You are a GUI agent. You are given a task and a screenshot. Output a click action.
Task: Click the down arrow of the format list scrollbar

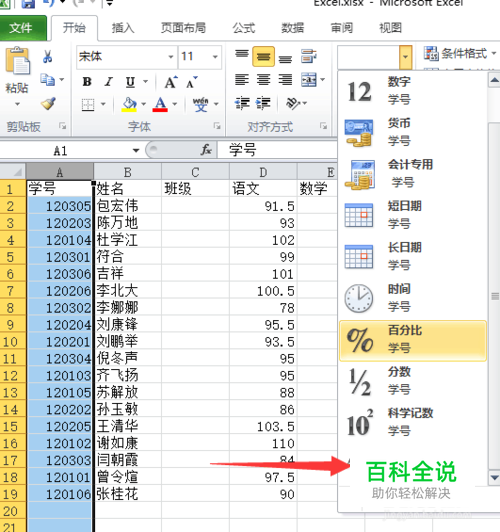pyautogui.click(x=494, y=478)
